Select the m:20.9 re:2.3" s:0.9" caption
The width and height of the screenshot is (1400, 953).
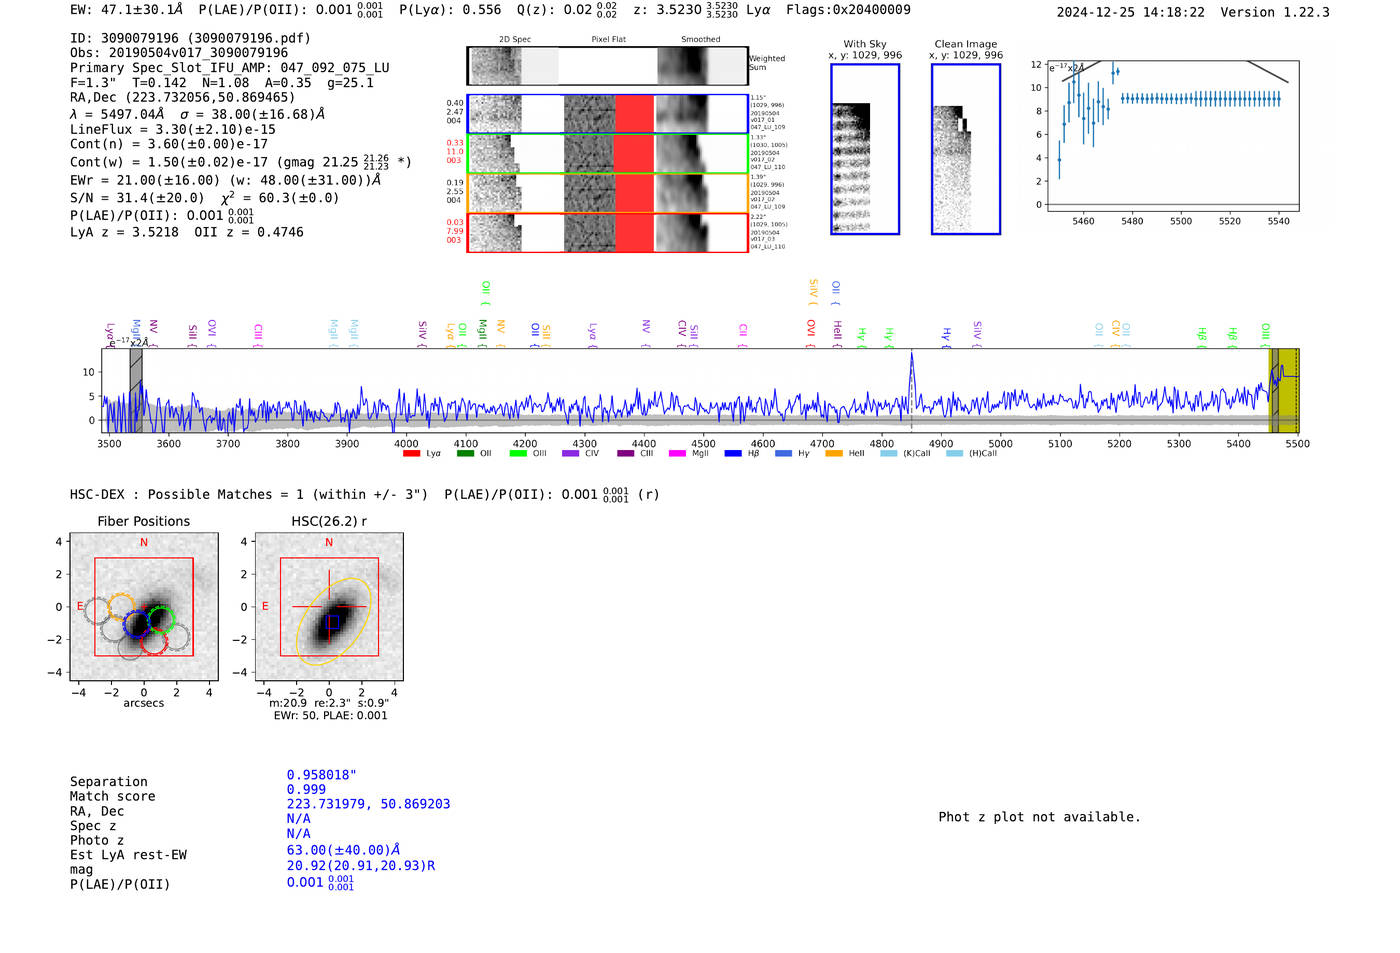point(329,703)
